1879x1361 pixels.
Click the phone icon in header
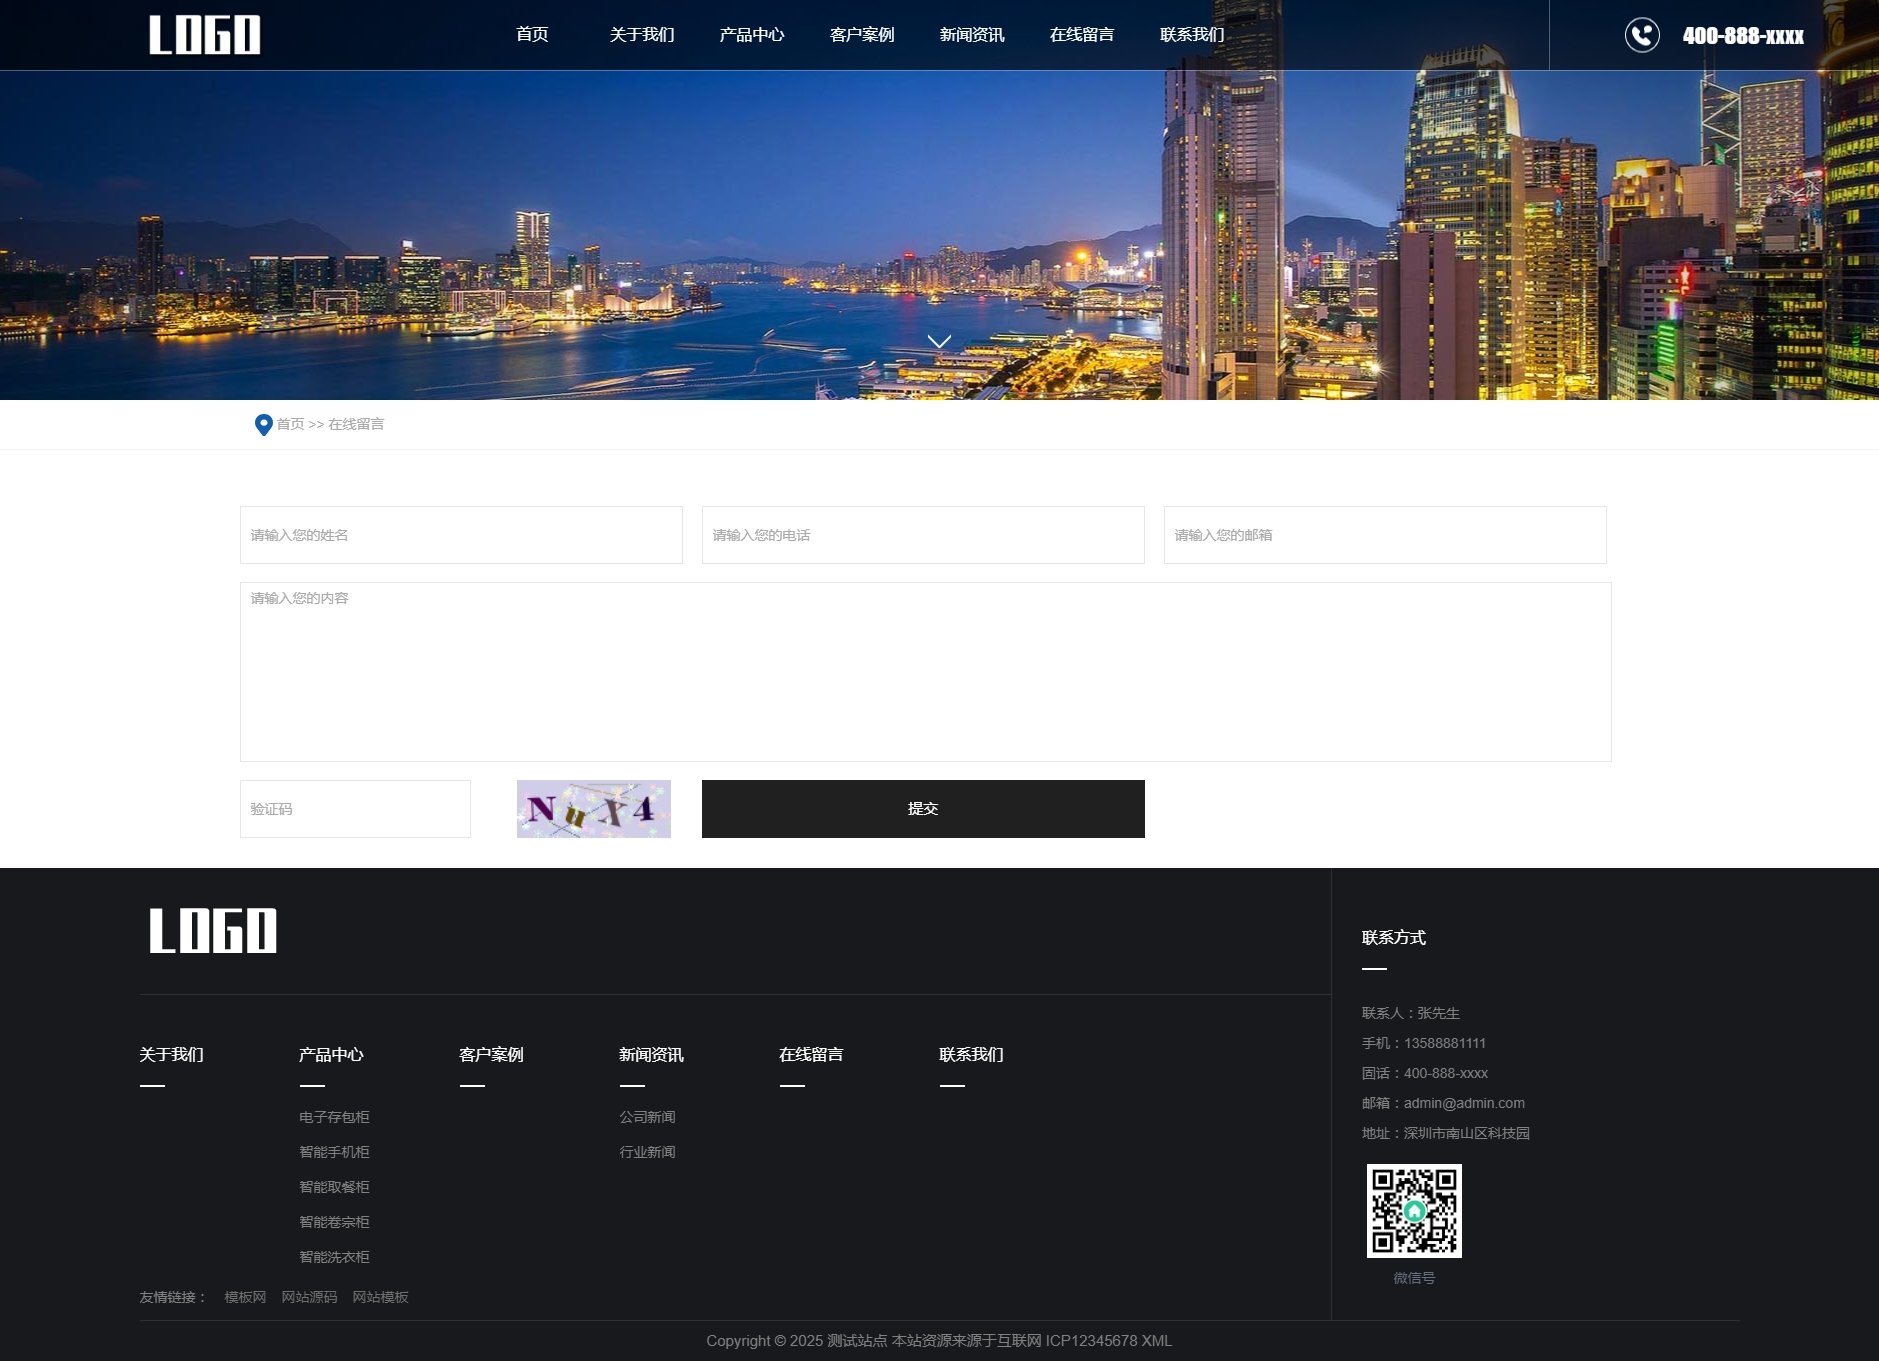(x=1641, y=35)
